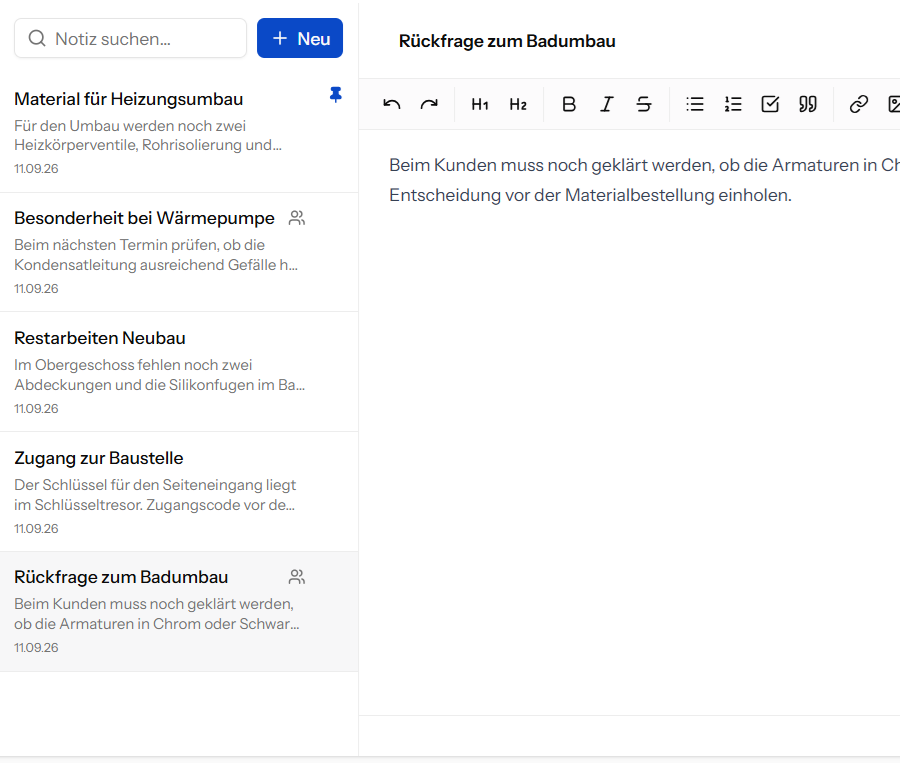Insert a blockquote
This screenshot has width=900, height=763.
[x=808, y=104]
